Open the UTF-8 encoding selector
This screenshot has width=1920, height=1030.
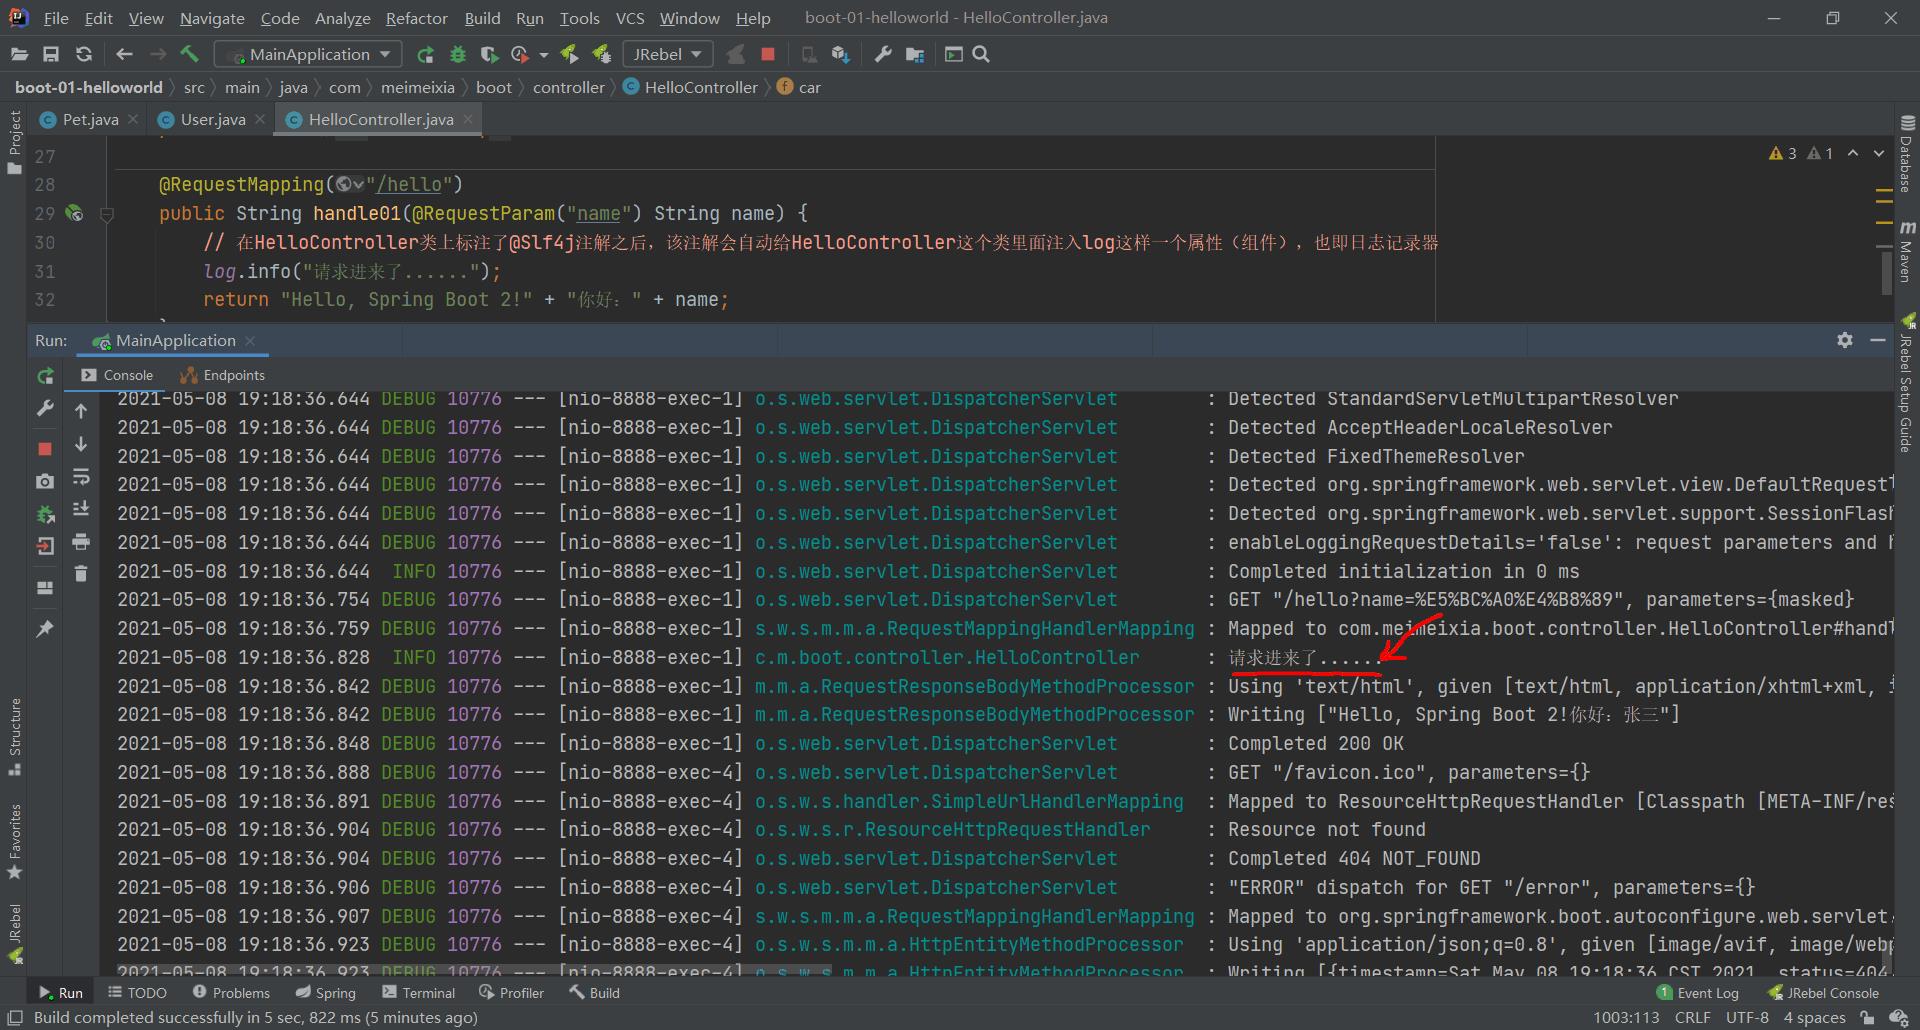pyautogui.click(x=1747, y=1017)
